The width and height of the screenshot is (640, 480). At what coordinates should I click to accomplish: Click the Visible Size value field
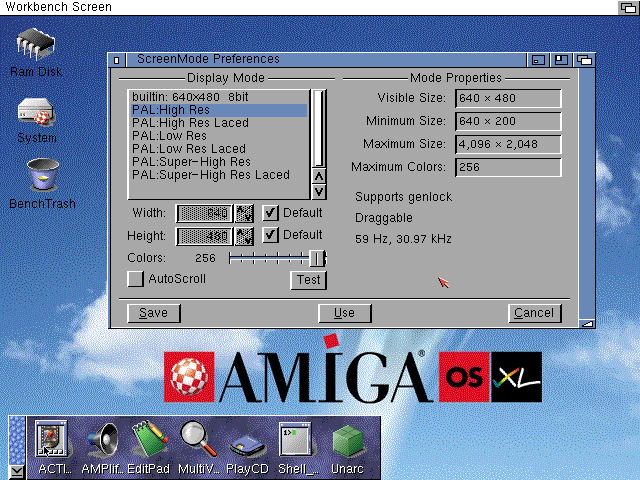click(x=508, y=98)
